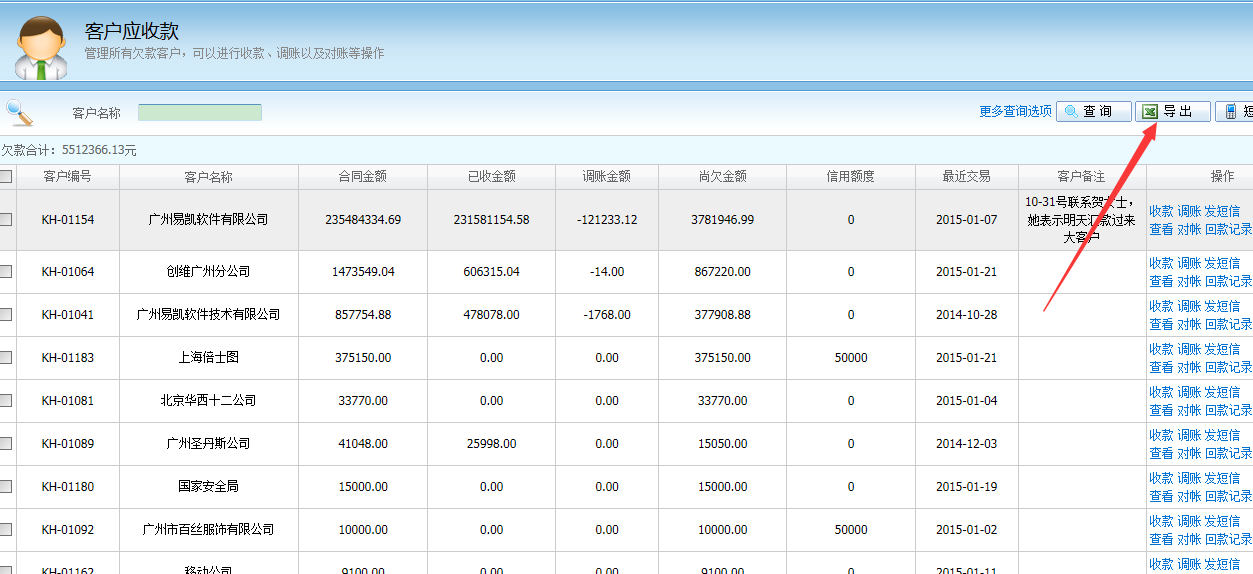Click the 合同金额 column header

362,177
